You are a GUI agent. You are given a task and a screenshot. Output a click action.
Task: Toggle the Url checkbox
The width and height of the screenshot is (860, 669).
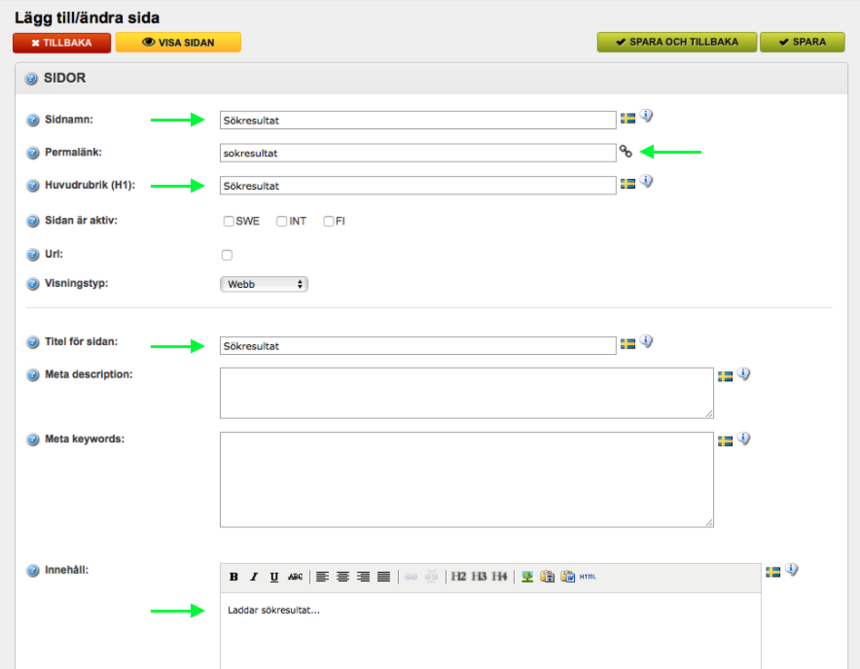coord(227,255)
